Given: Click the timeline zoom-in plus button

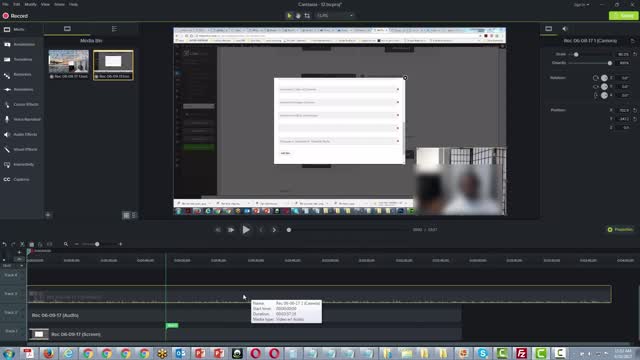Looking at the screenshot, I should click(120, 244).
